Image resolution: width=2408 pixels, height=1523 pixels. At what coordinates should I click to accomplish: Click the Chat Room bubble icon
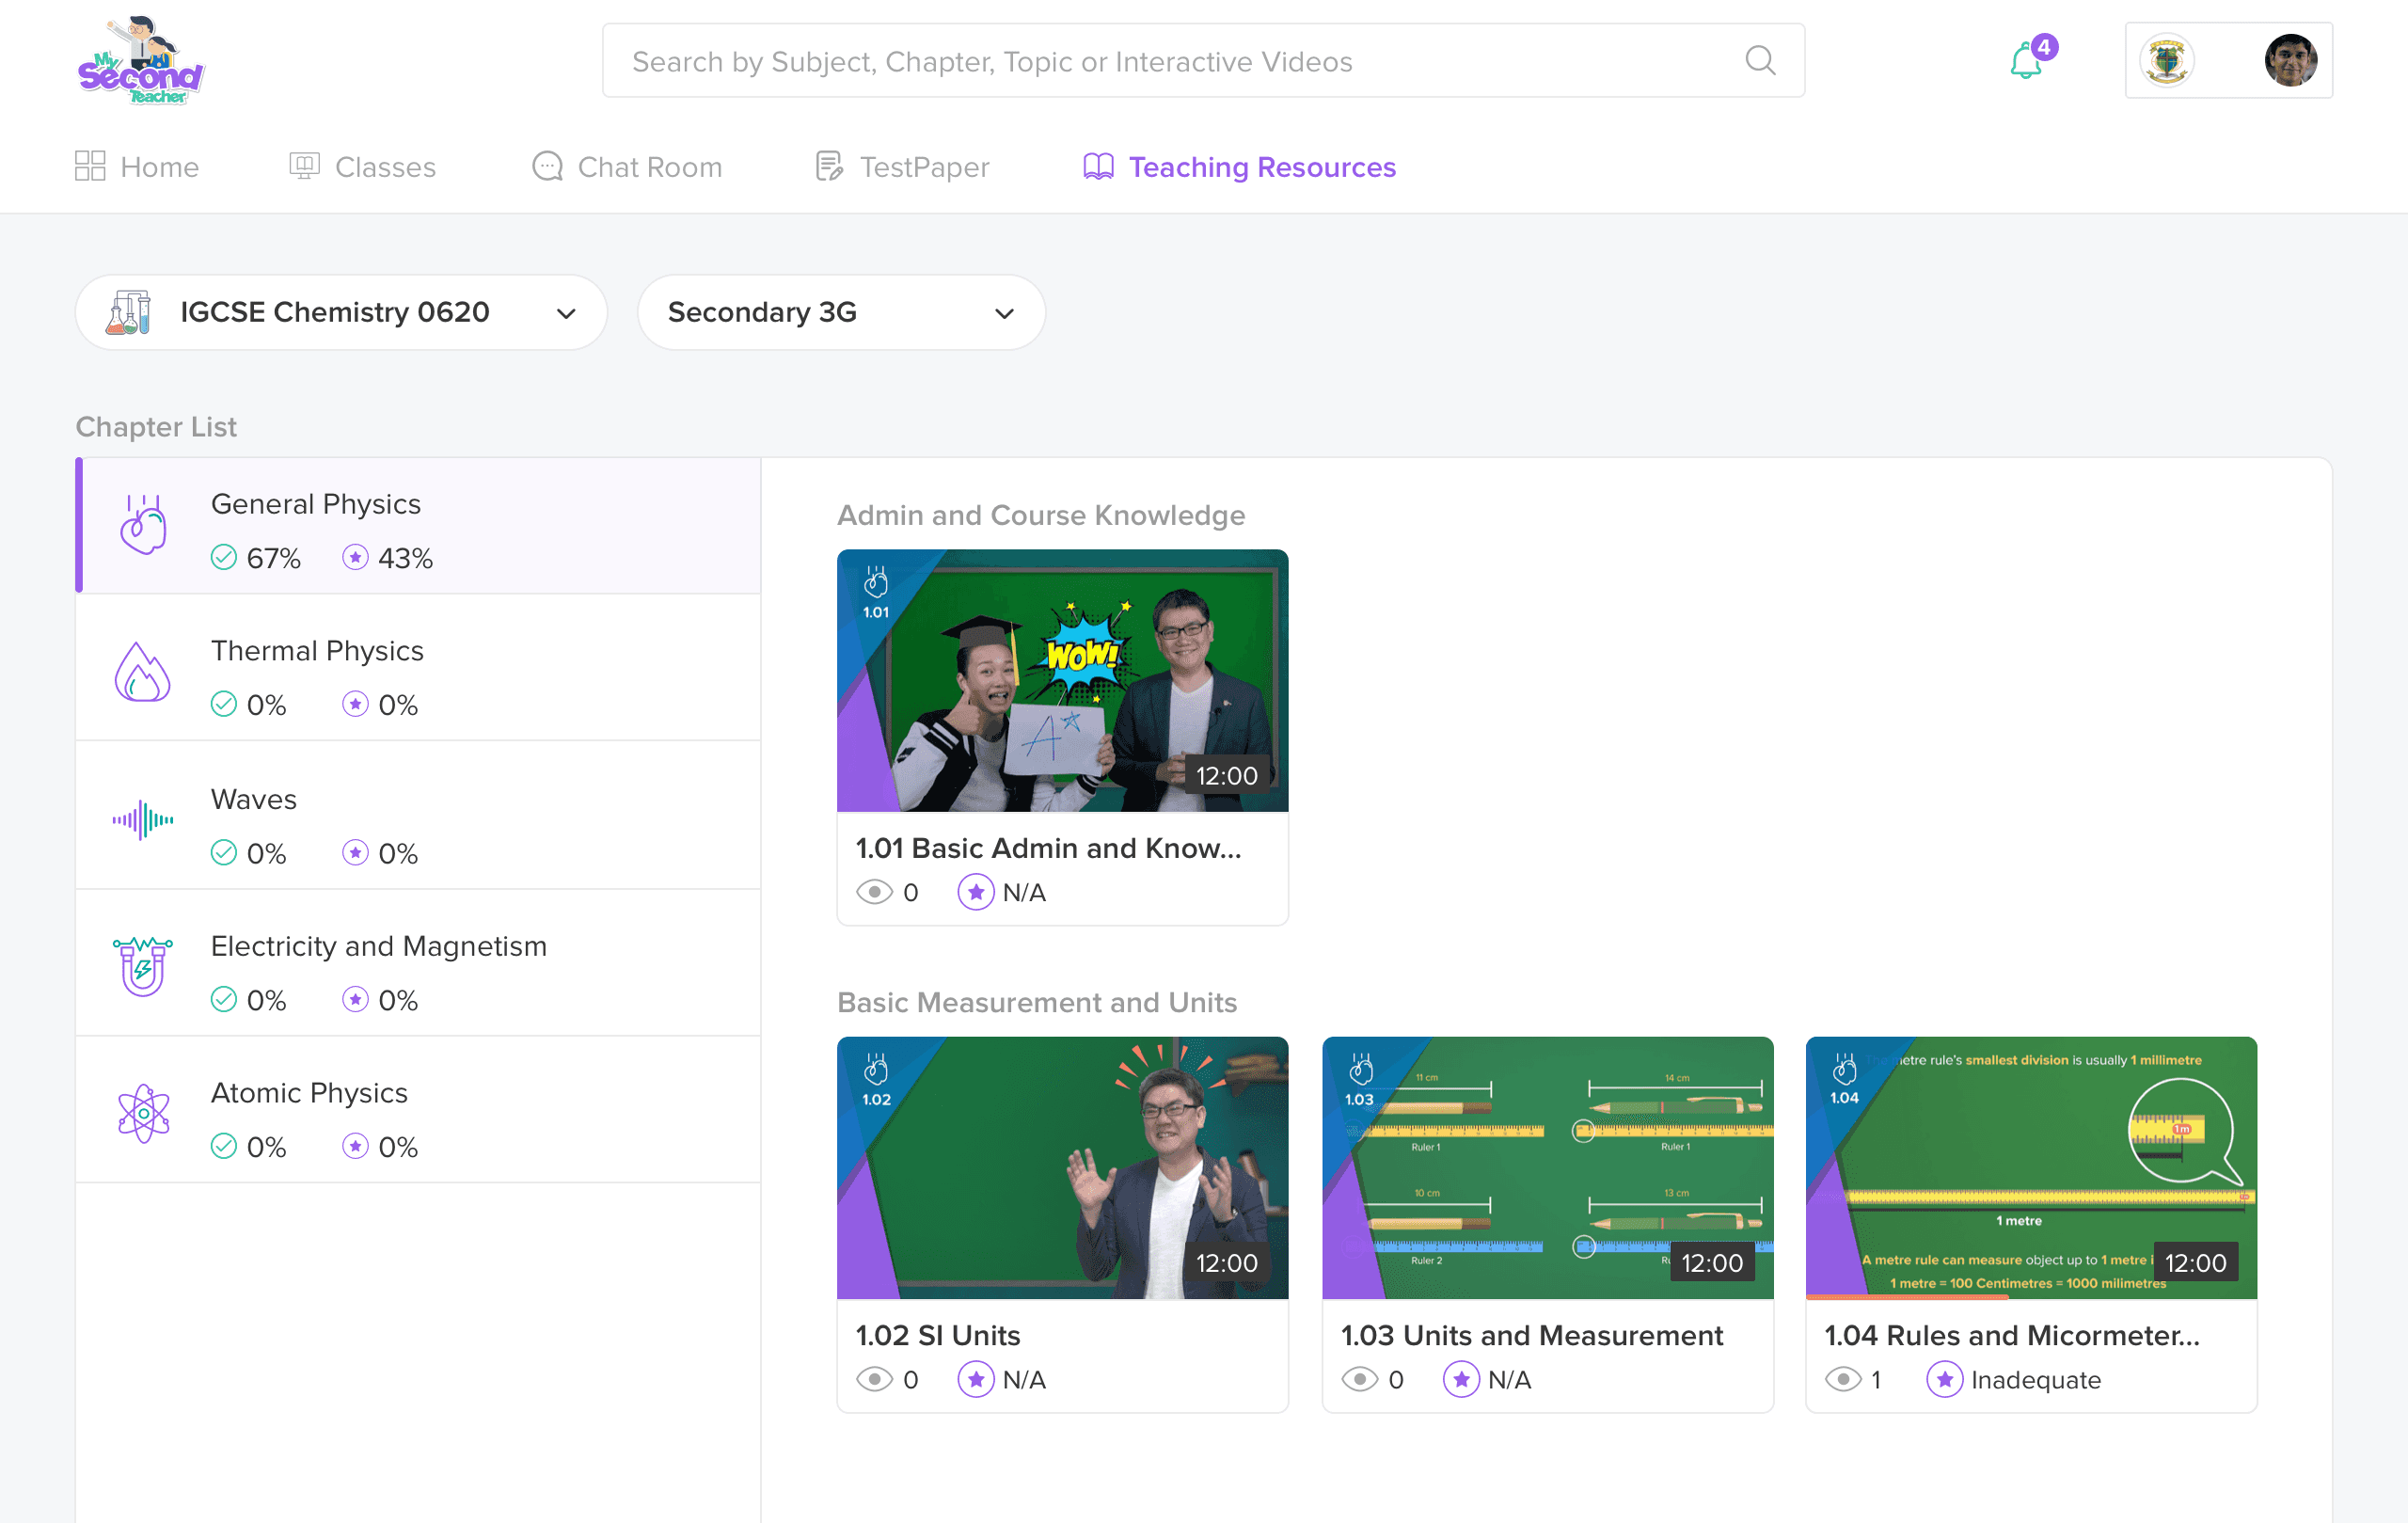[547, 166]
